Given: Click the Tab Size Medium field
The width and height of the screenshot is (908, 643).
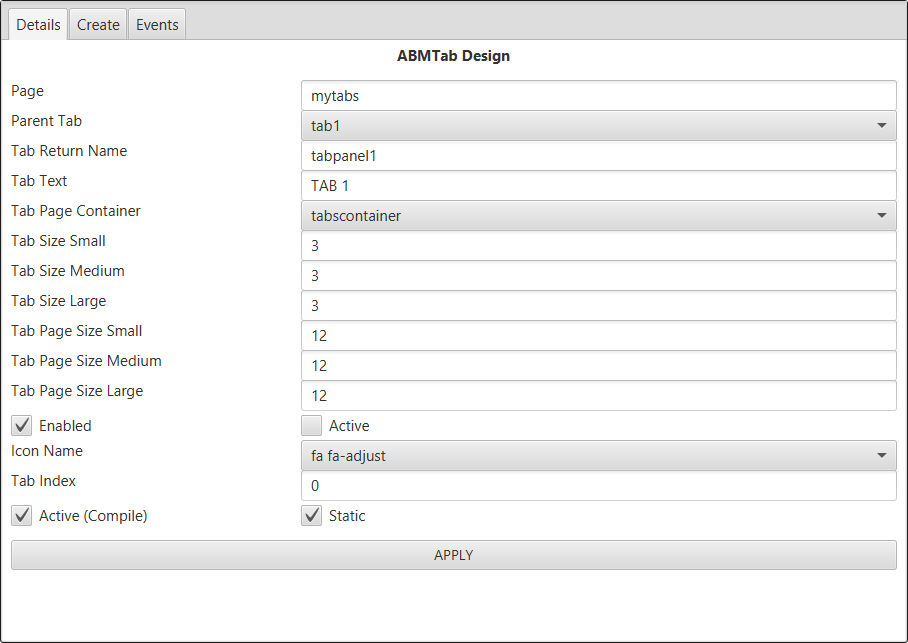Looking at the screenshot, I should (x=598, y=276).
